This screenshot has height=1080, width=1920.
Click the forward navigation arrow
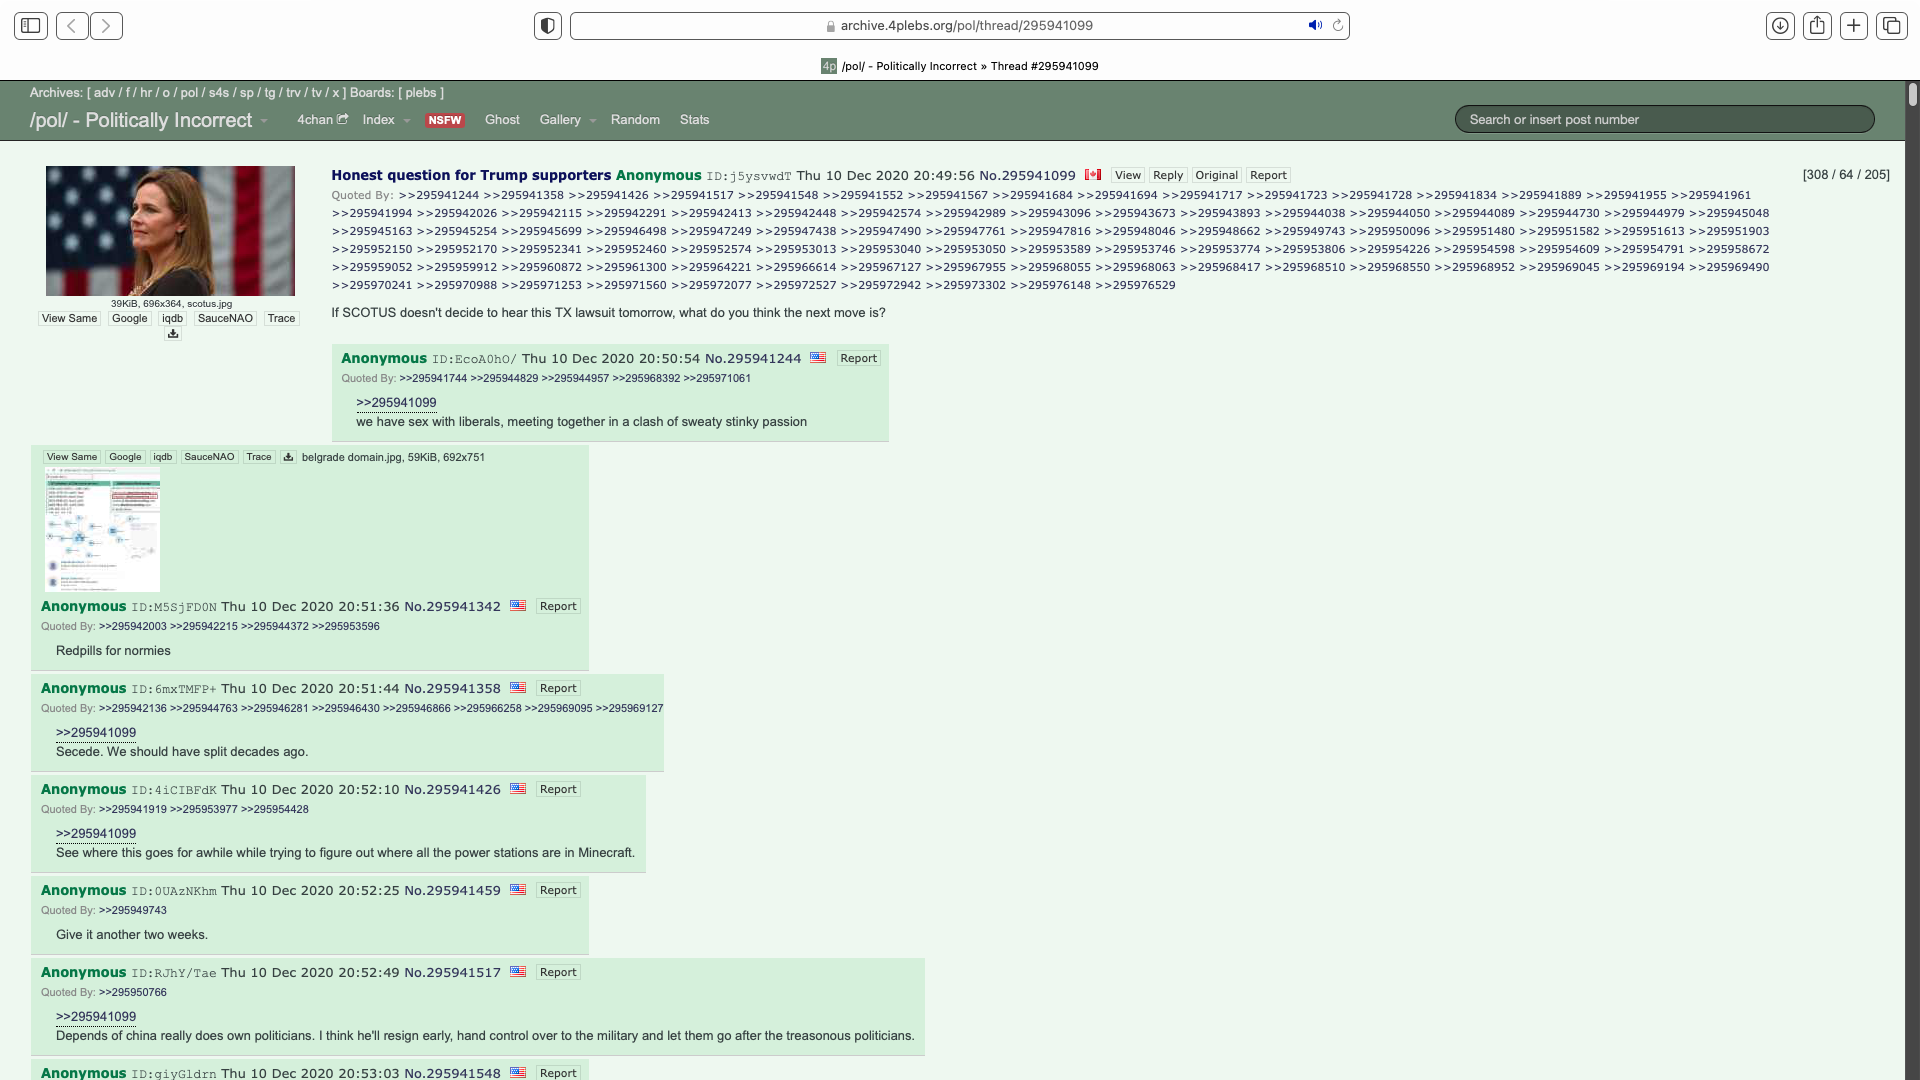[x=106, y=25]
